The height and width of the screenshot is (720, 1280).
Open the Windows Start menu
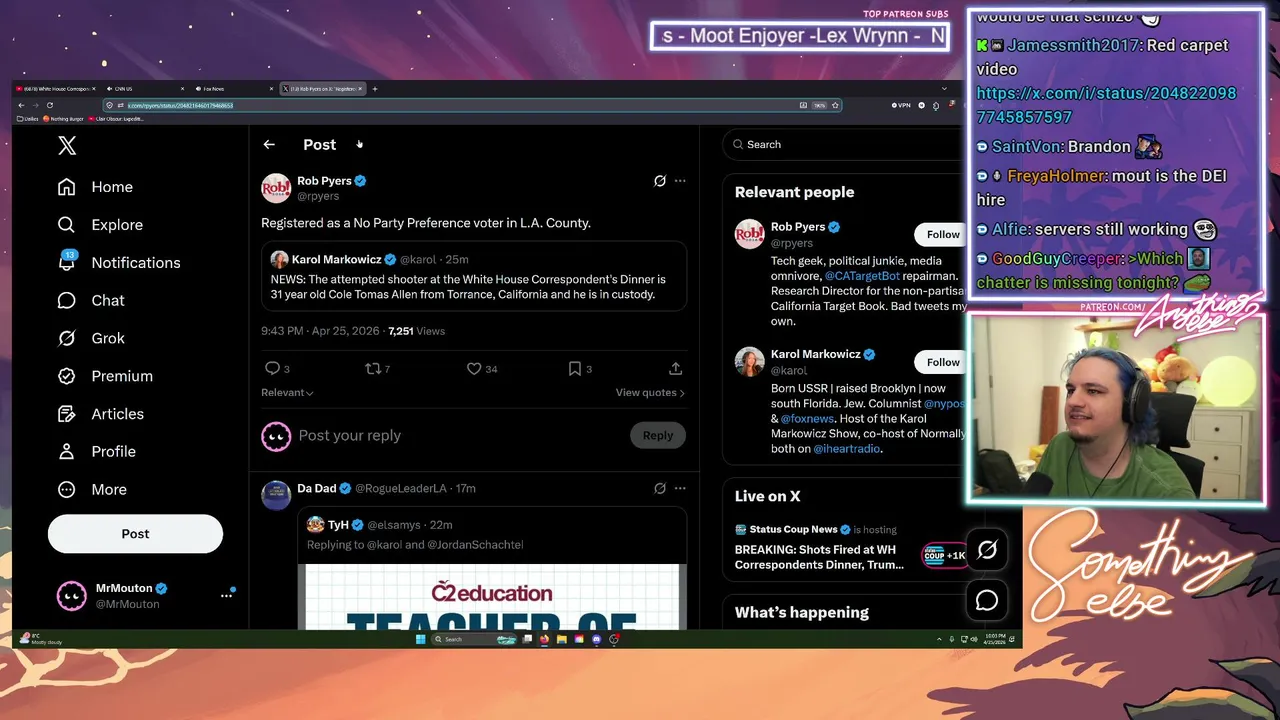(x=420, y=639)
